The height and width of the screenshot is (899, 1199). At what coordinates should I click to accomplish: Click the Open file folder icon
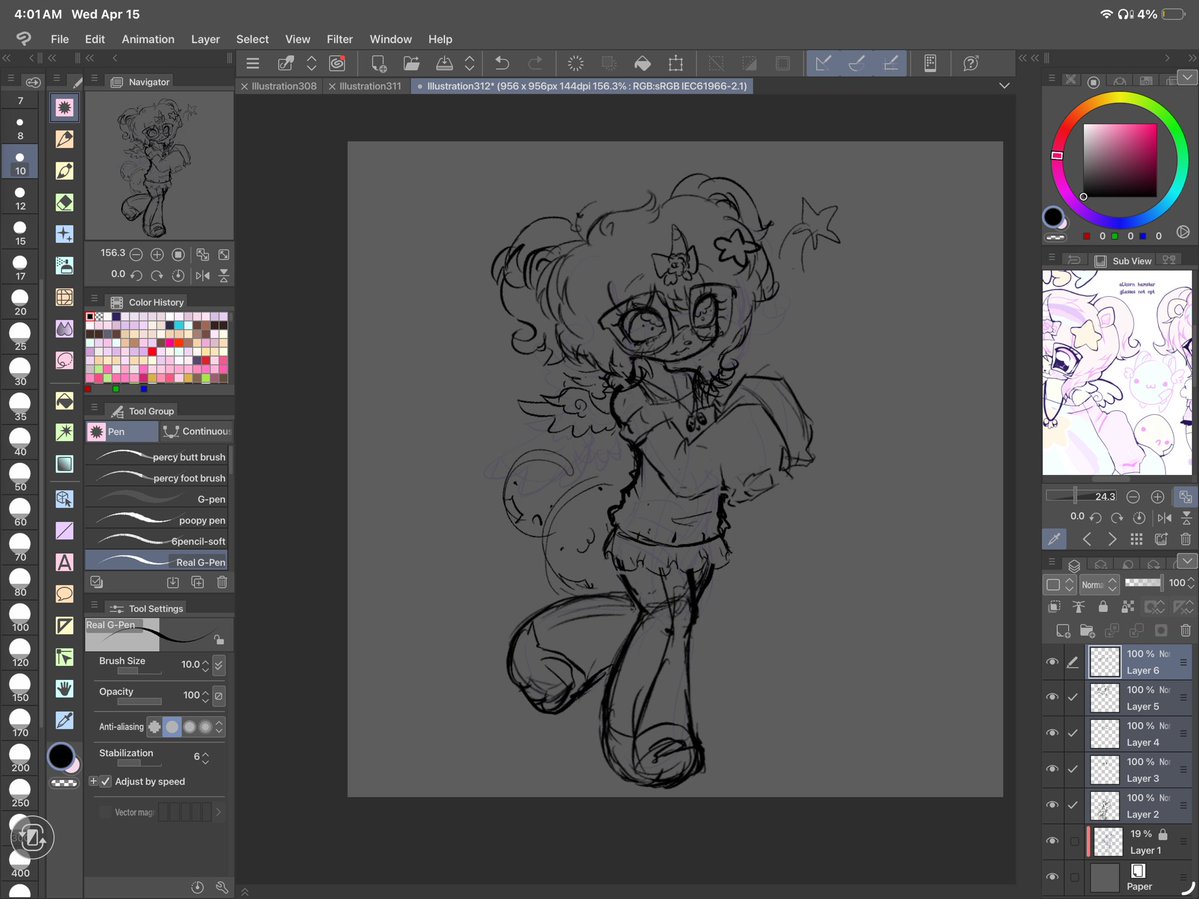pyautogui.click(x=411, y=63)
